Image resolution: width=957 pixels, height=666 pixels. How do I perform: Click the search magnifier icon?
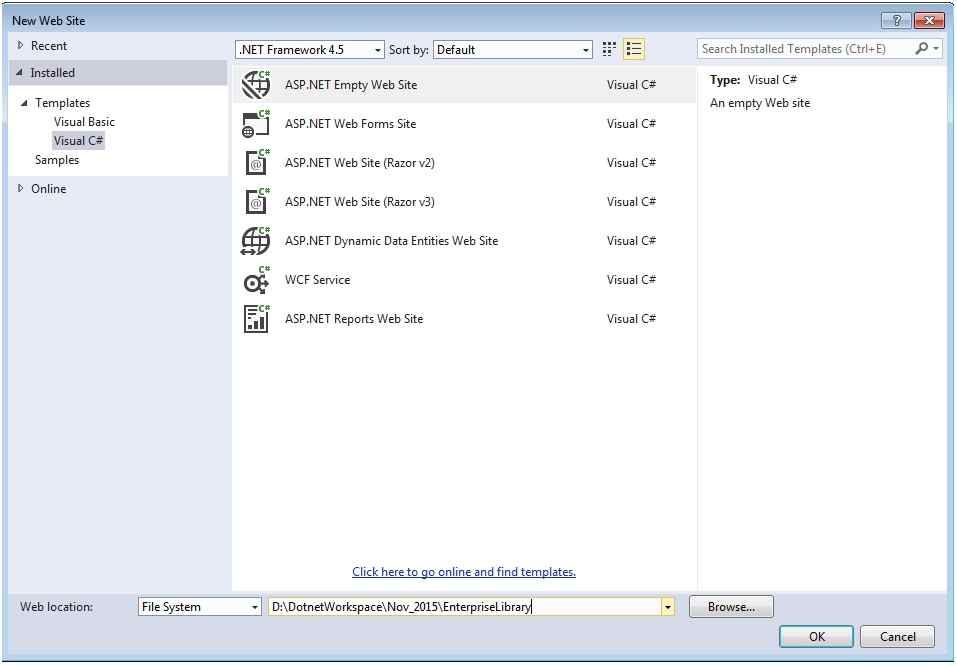tap(921, 48)
